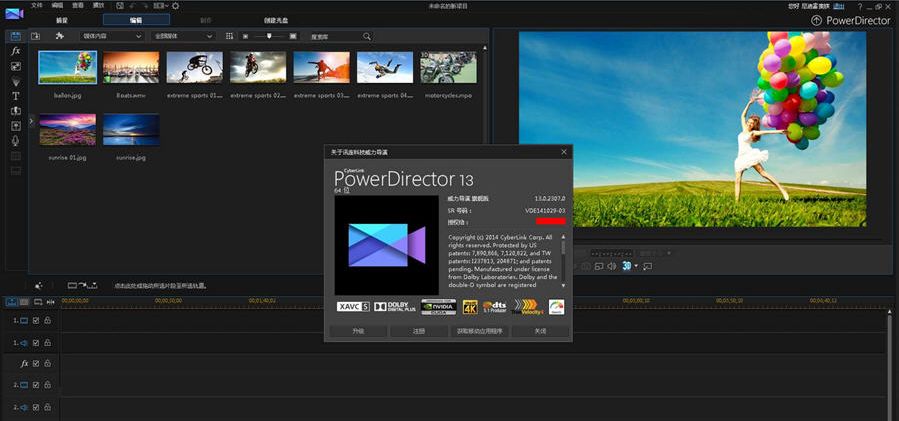Open the 文件 File menu
Viewport: 899px width, 421px height.
point(37,6)
